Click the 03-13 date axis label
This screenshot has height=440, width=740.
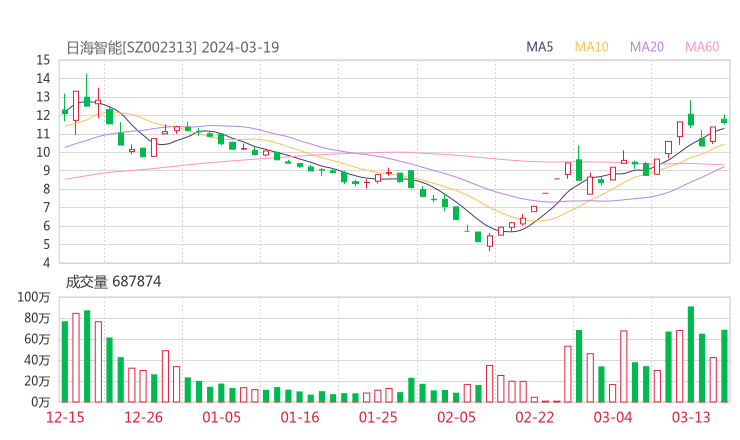(x=691, y=417)
